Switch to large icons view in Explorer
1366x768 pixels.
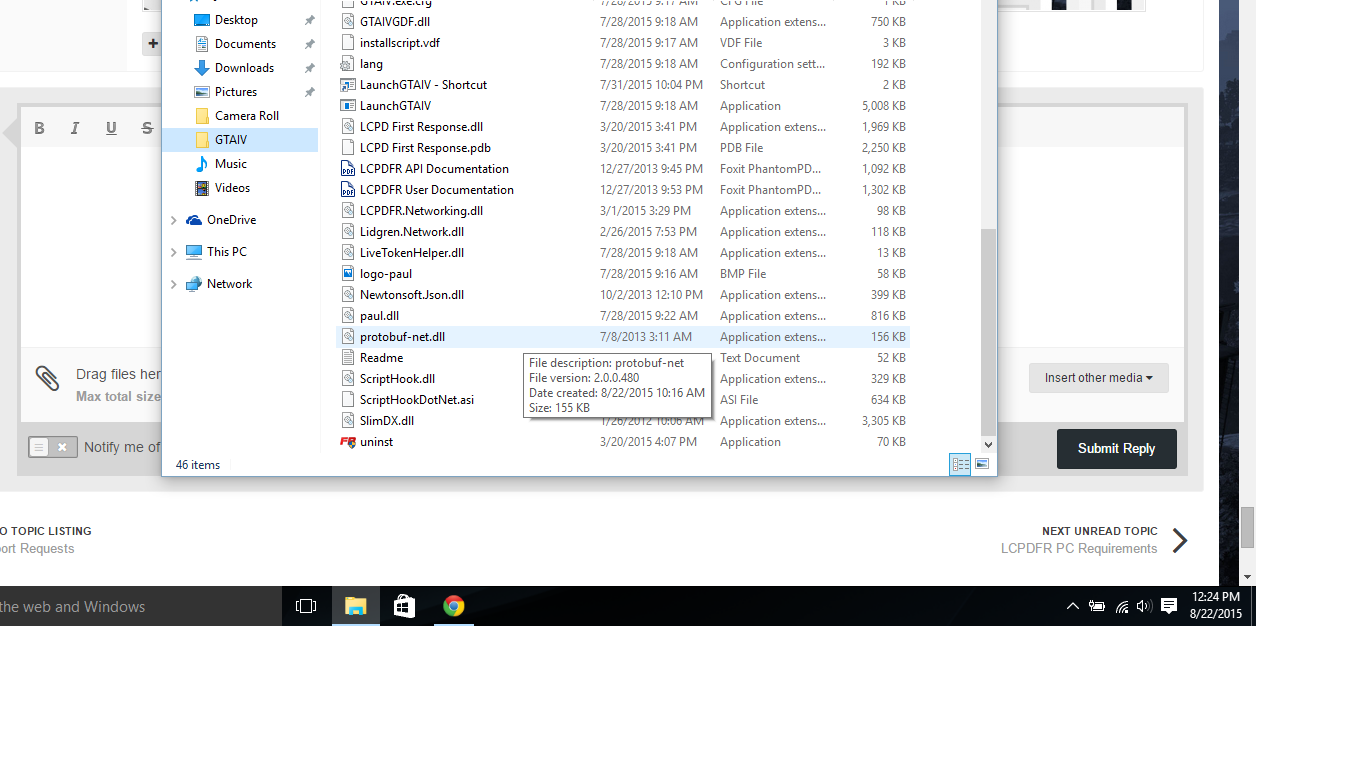[982, 464]
